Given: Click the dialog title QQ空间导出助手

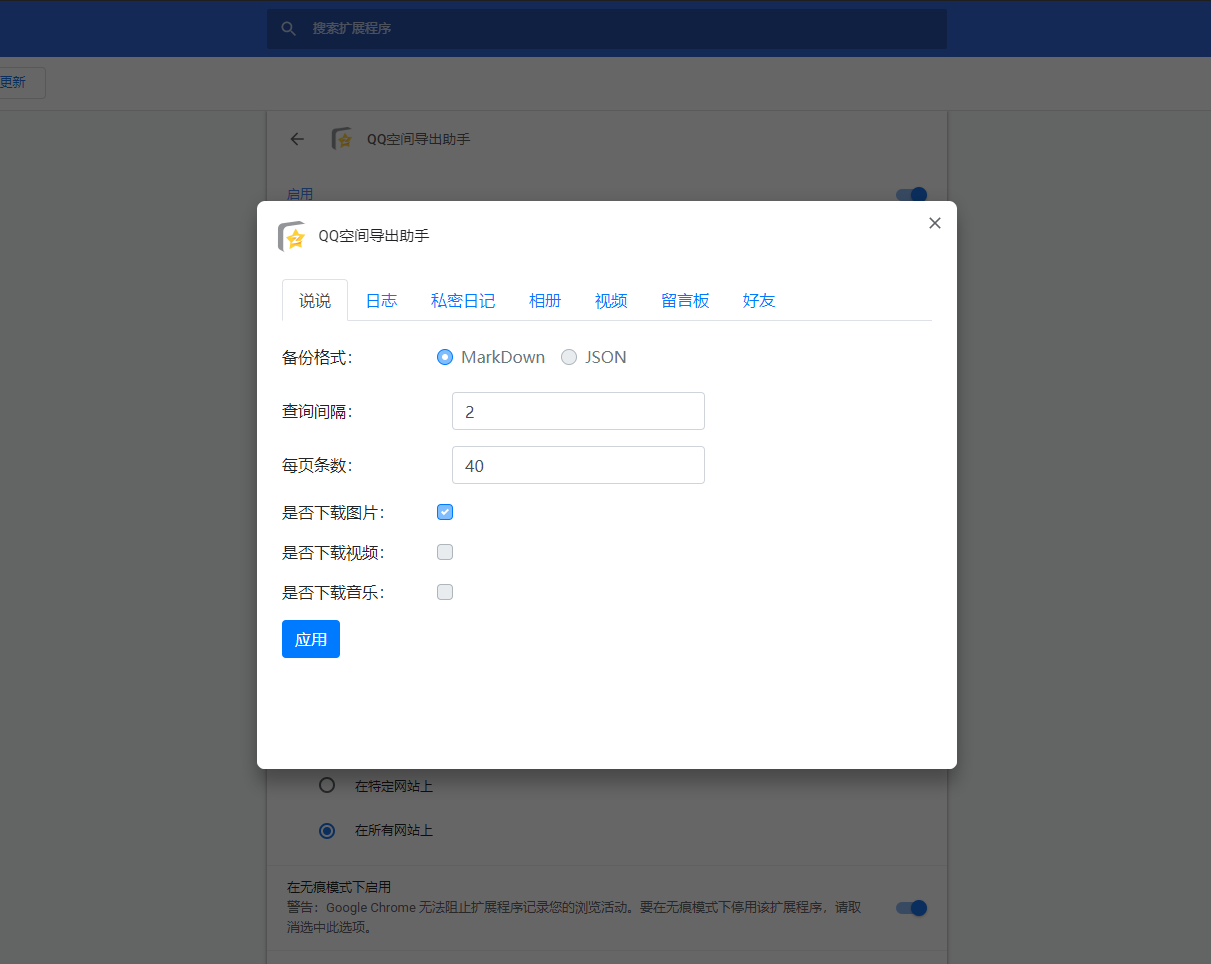Looking at the screenshot, I should pos(374,236).
